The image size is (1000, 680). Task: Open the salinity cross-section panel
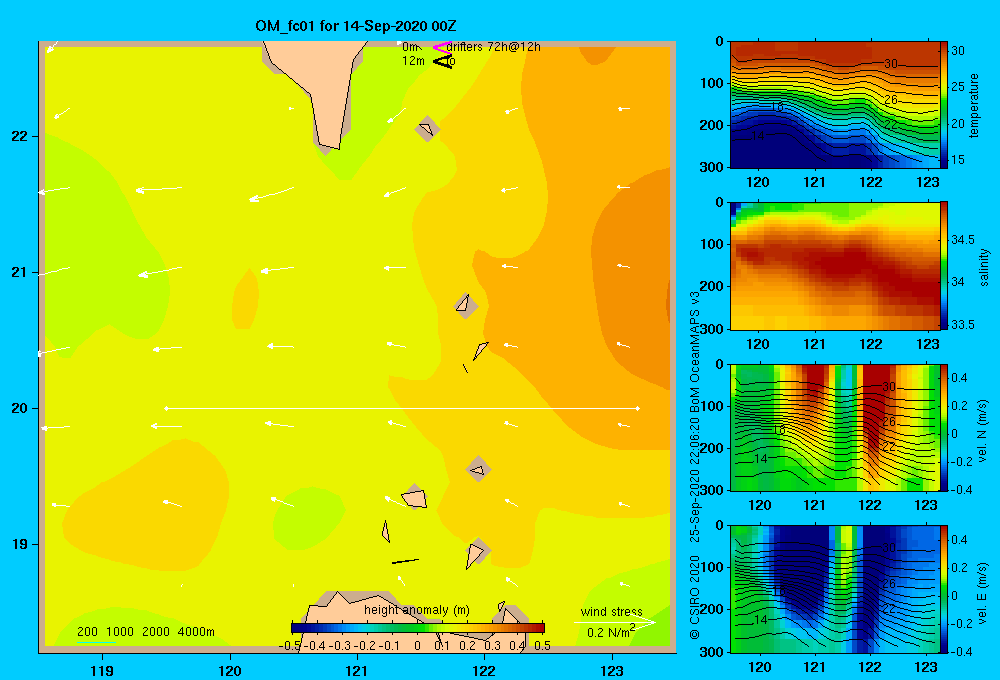click(835, 266)
